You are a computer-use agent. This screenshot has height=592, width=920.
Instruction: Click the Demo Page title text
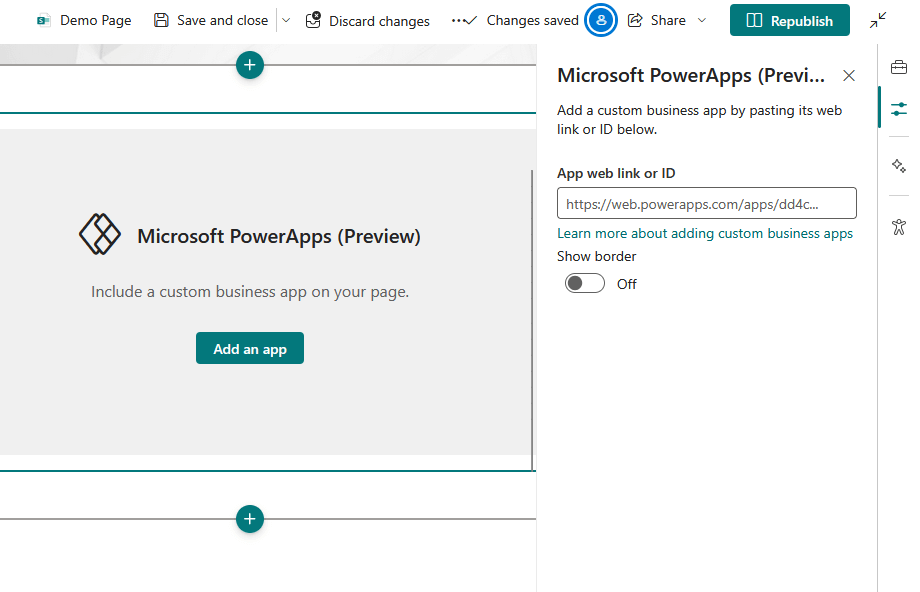pos(96,21)
